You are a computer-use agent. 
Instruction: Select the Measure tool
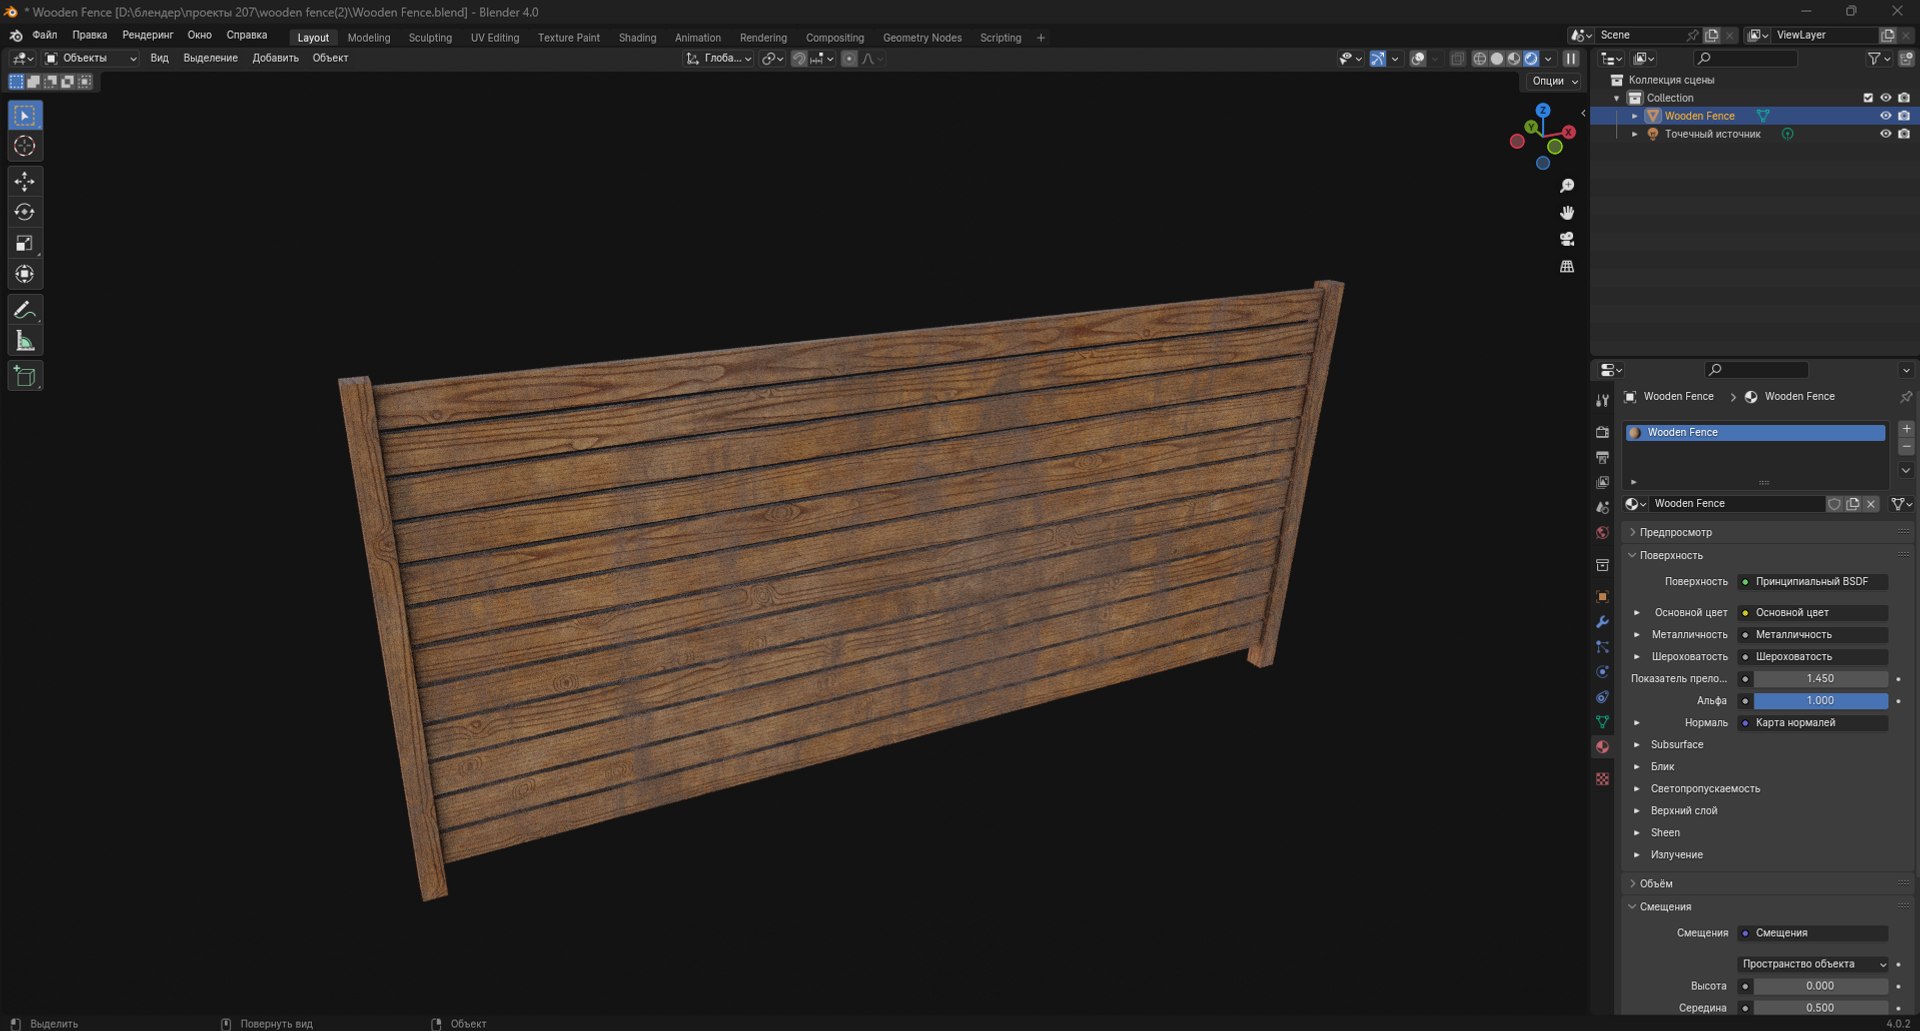pyautogui.click(x=25, y=341)
